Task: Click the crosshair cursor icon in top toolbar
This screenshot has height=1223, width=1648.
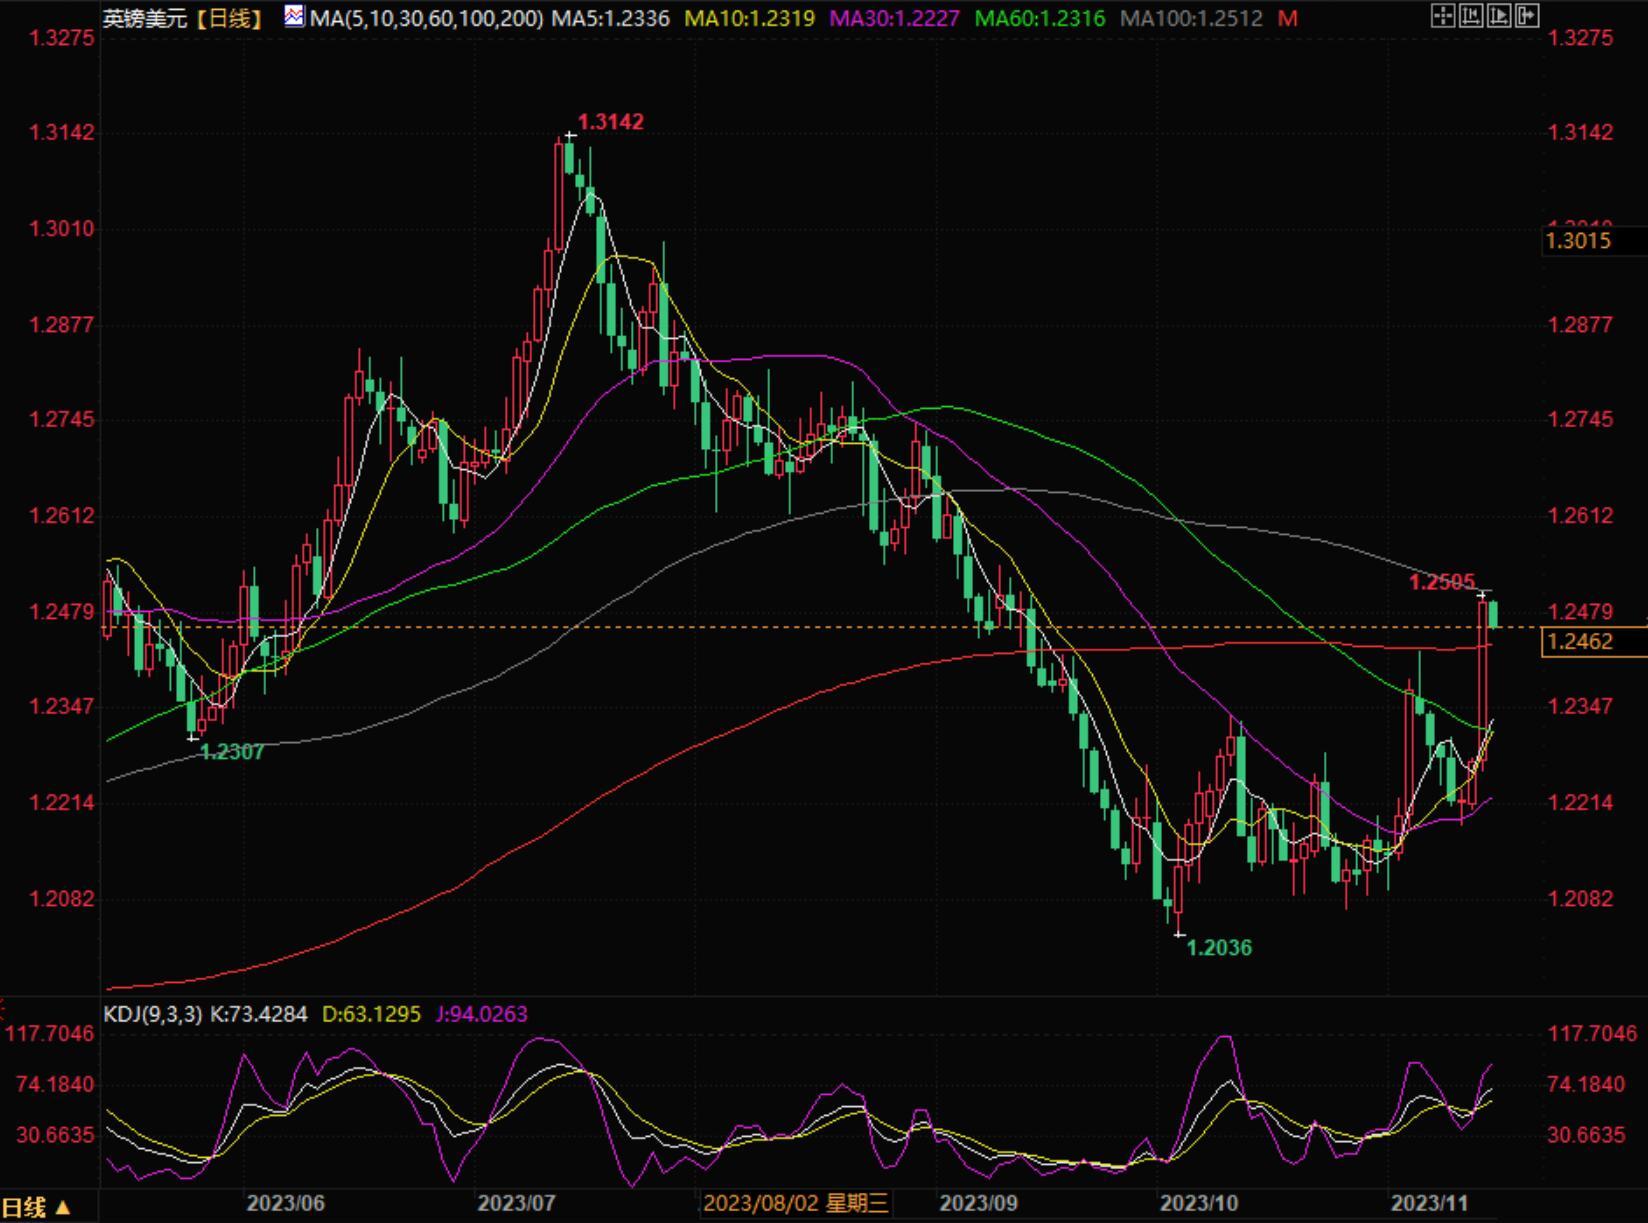Action: coord(1443,15)
